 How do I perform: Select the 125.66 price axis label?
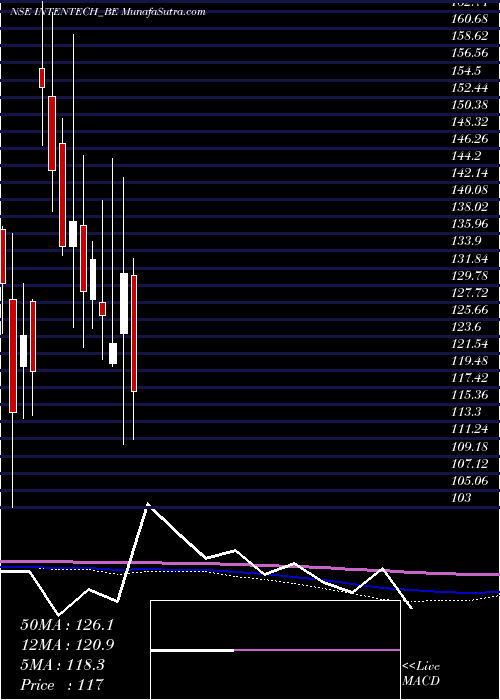pos(470,310)
